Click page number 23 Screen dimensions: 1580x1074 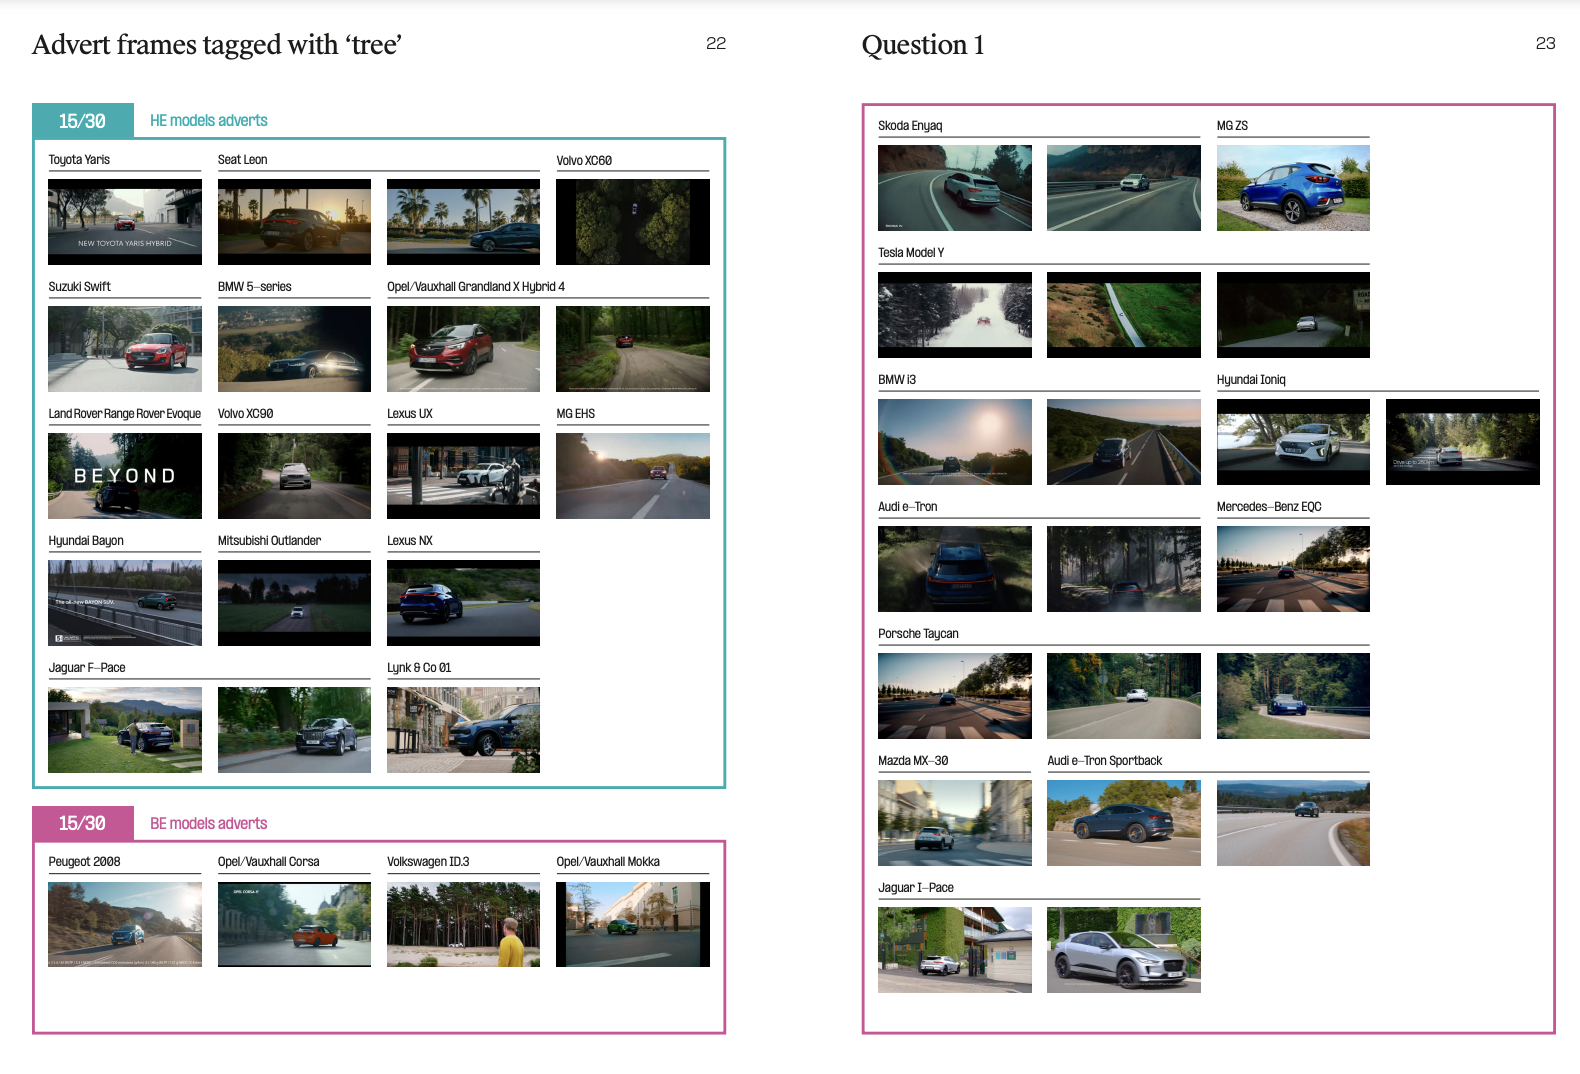coord(1545,43)
